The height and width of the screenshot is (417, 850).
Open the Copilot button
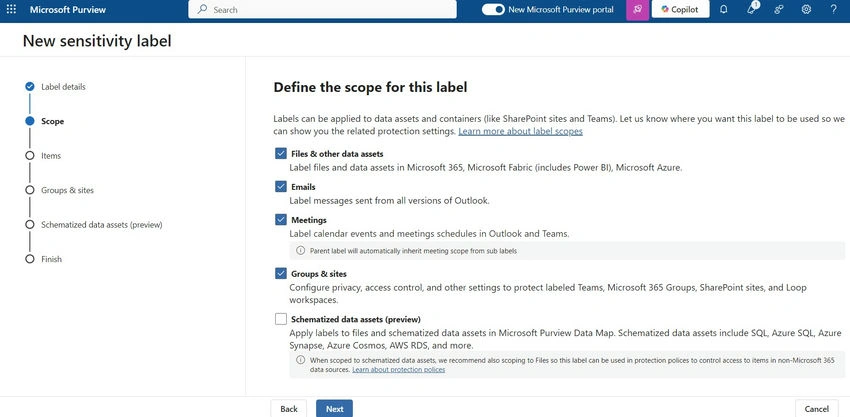click(680, 9)
